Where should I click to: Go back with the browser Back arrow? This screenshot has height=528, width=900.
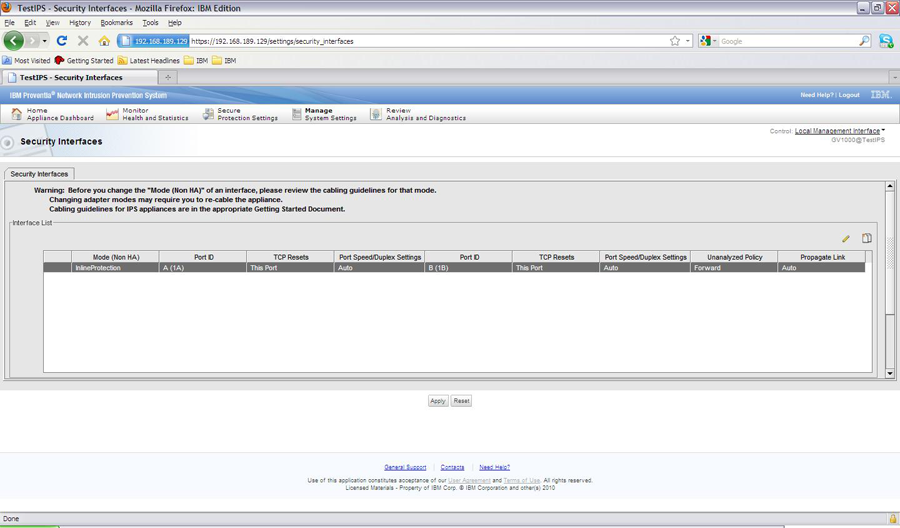point(13,41)
